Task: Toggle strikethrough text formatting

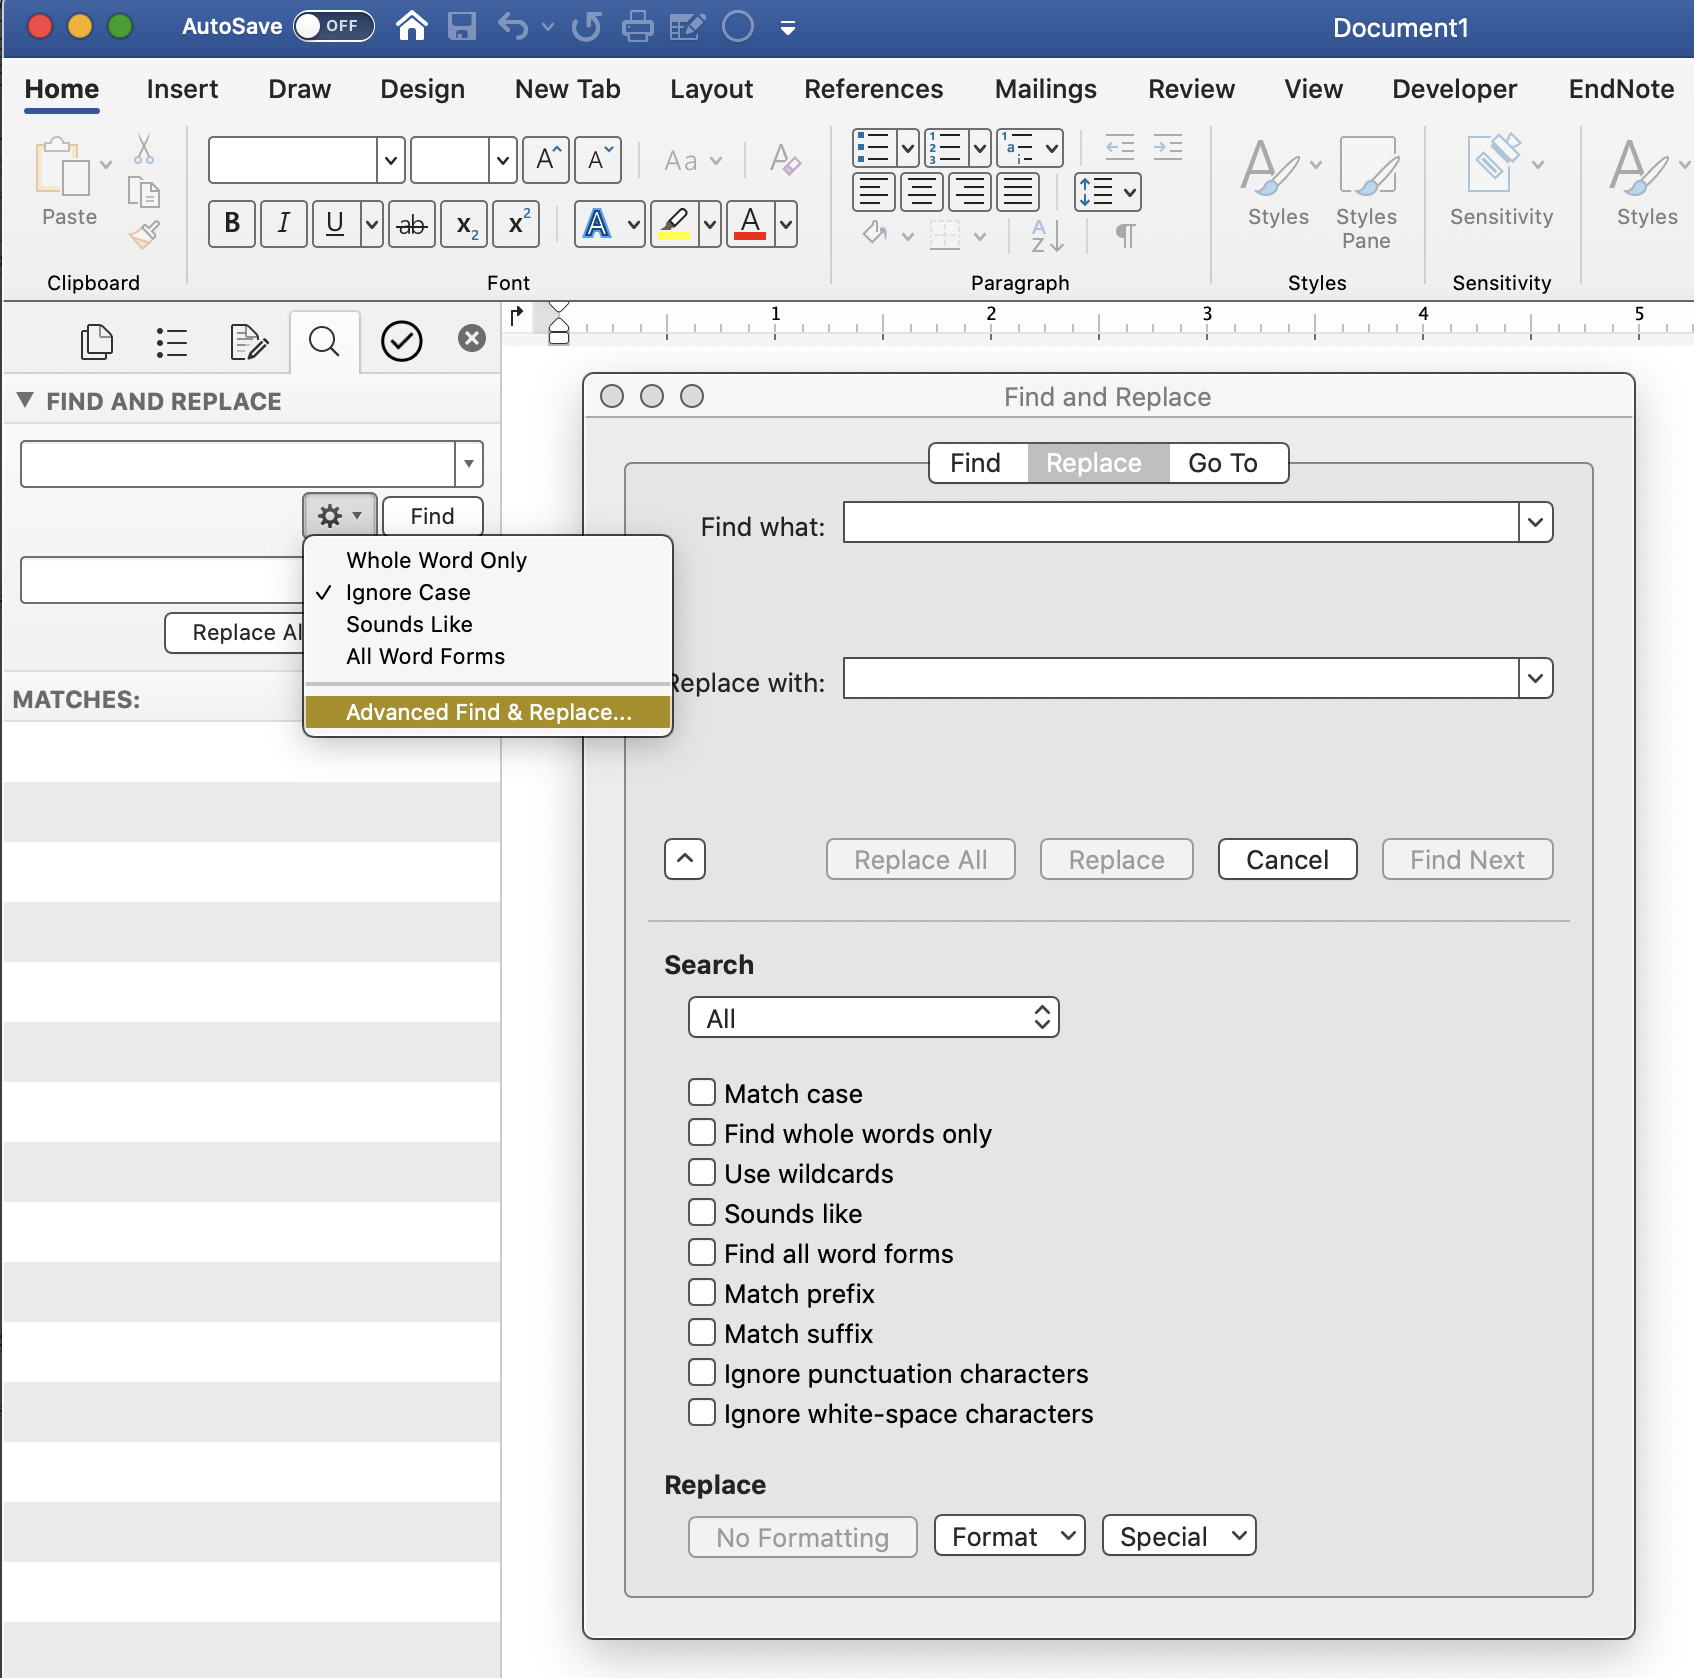Action: [x=412, y=224]
